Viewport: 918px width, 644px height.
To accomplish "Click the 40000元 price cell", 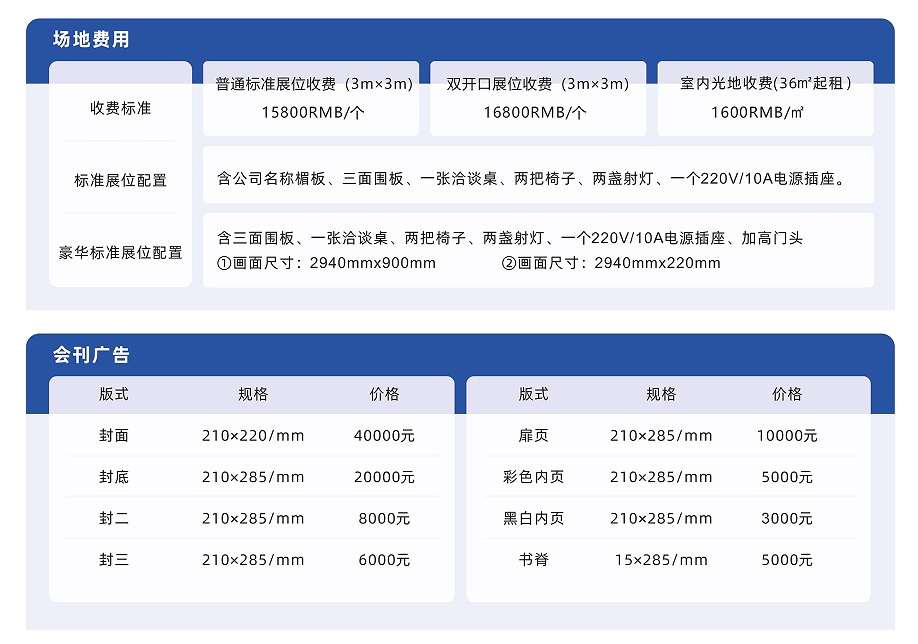I will click(x=384, y=436).
